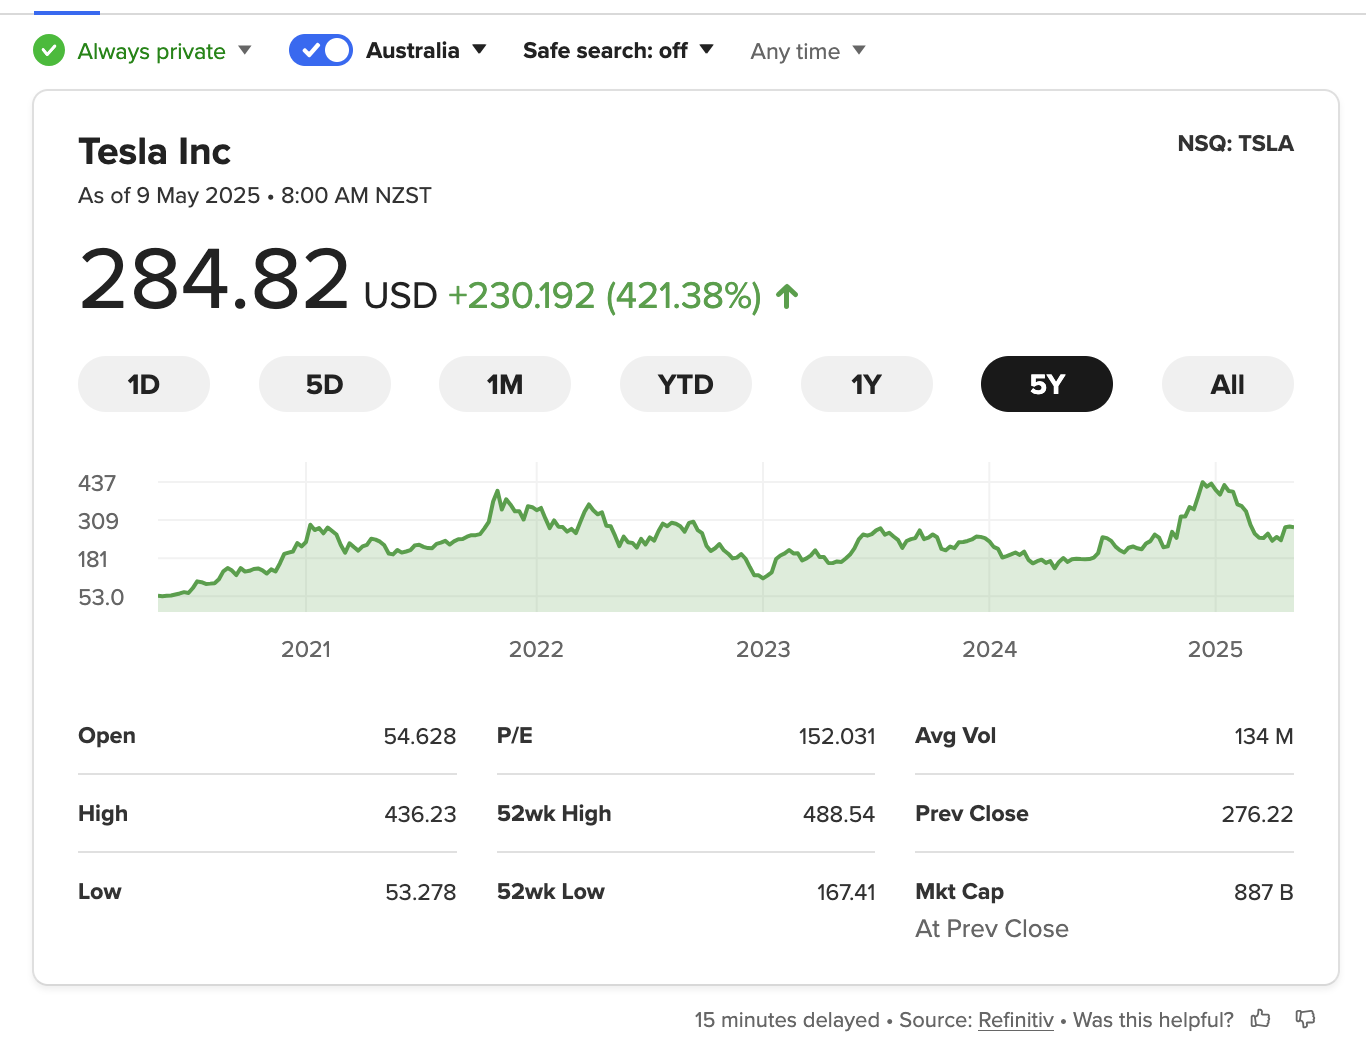1366x1056 pixels.
Task: Click the 2024 axis label
Action: tap(990, 650)
